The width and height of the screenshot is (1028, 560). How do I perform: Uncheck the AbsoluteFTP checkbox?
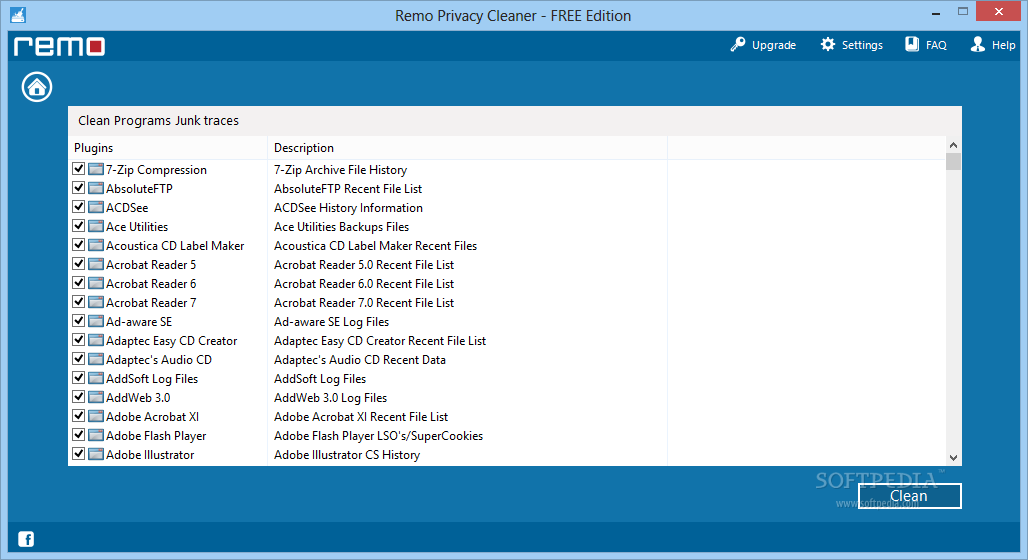[x=79, y=188]
